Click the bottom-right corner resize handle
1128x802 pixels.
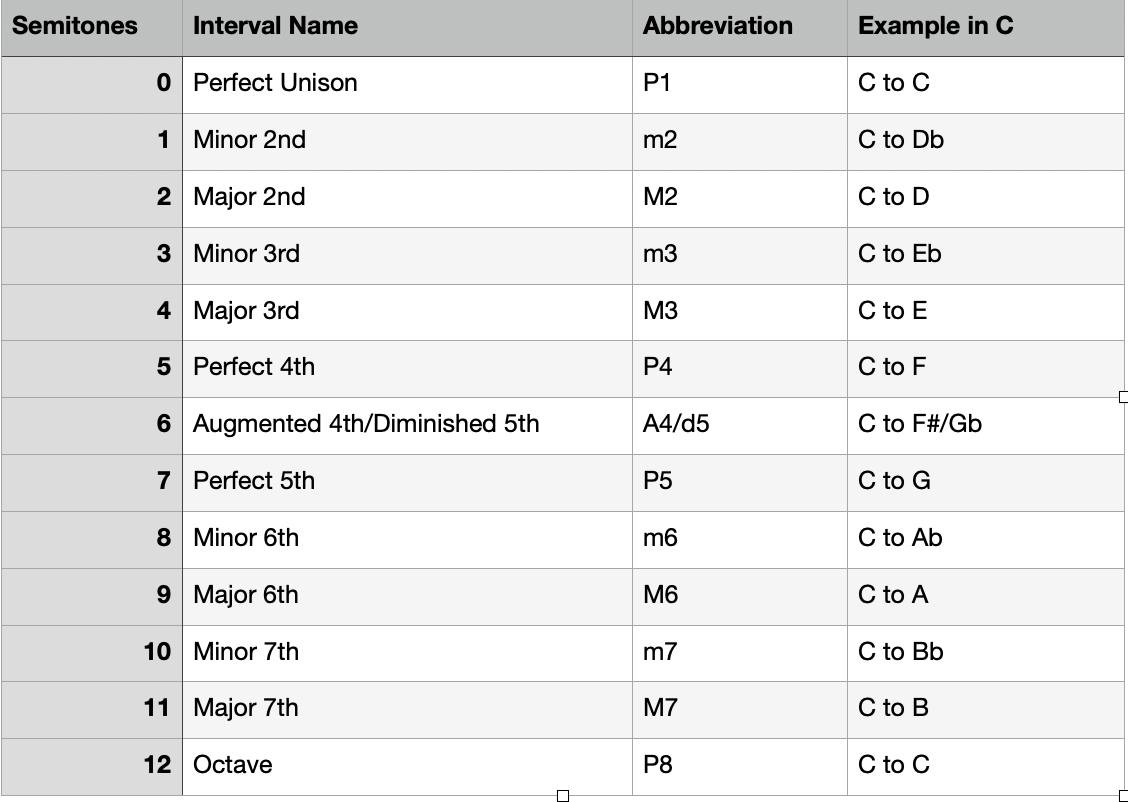tap(1124, 796)
